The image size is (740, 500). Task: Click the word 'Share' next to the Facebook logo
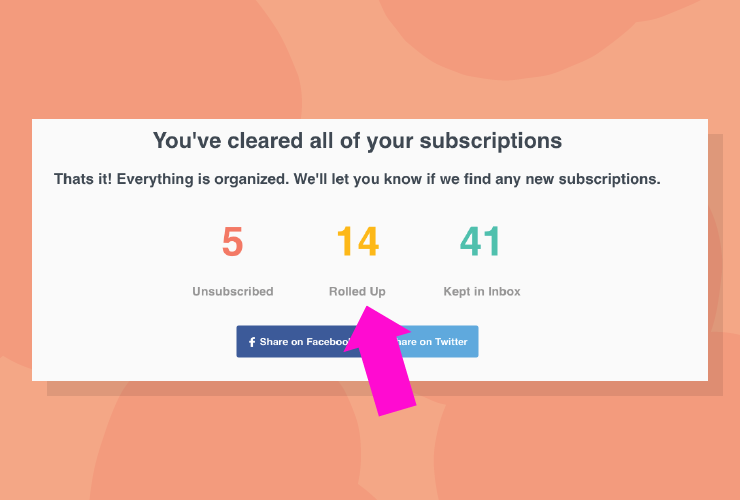pos(272,341)
